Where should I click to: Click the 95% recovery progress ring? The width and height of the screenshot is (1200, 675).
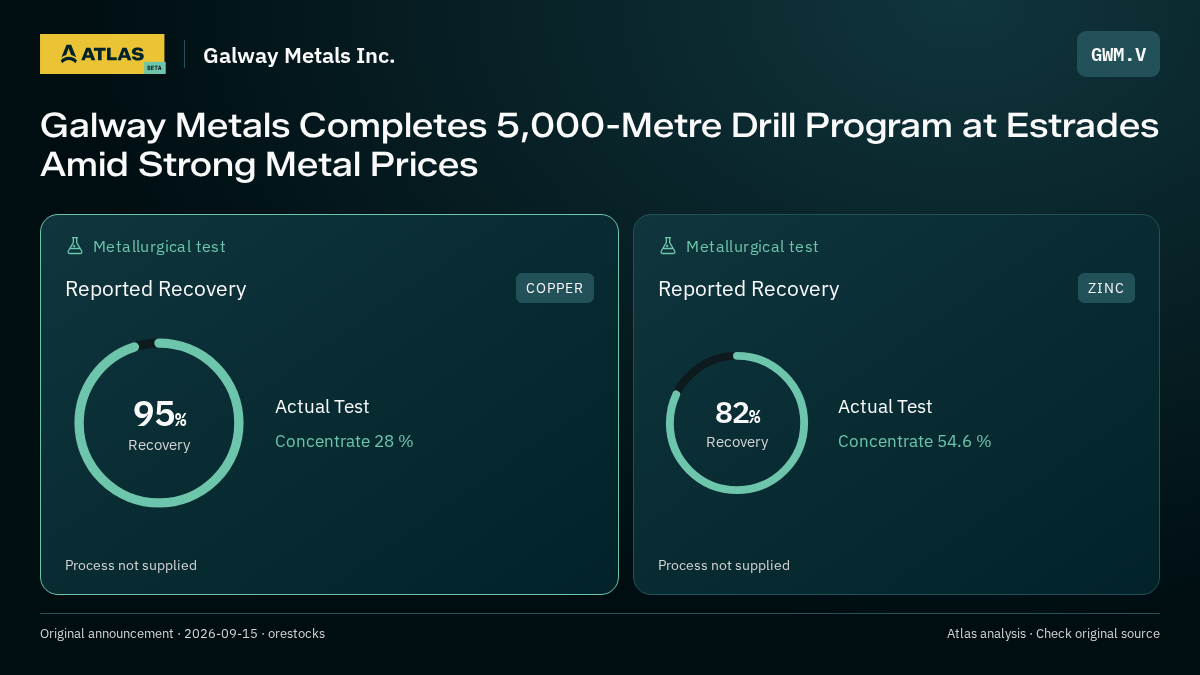(159, 423)
